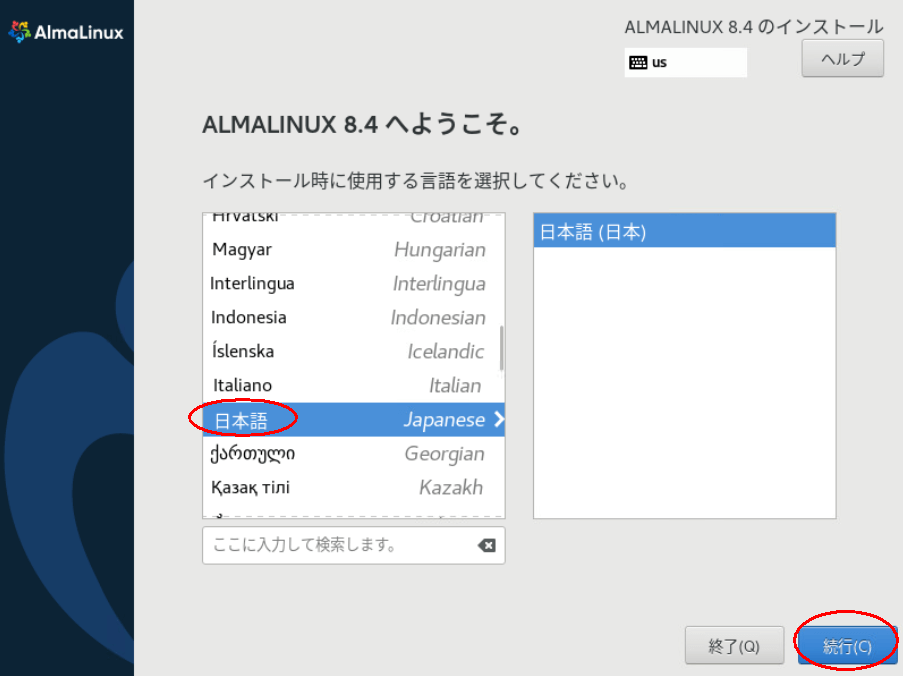The width and height of the screenshot is (903, 676).
Task: Expand the Japanese row chevron arrow
Action: 499,419
